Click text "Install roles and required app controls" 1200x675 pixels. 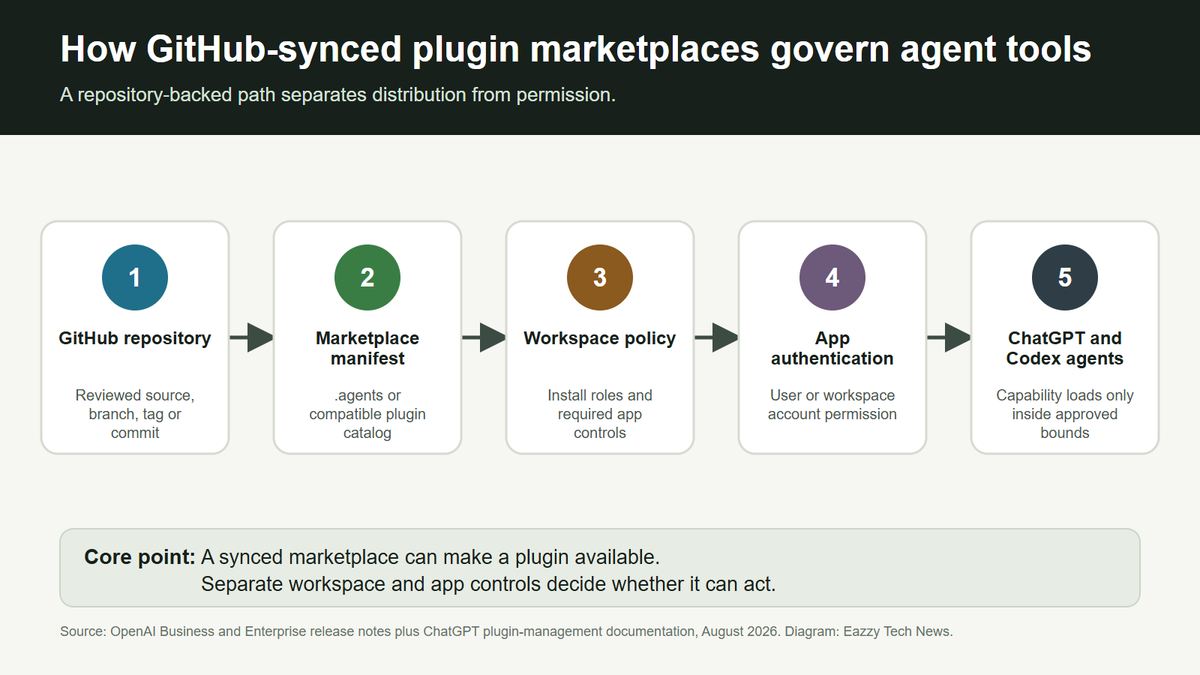click(x=600, y=414)
